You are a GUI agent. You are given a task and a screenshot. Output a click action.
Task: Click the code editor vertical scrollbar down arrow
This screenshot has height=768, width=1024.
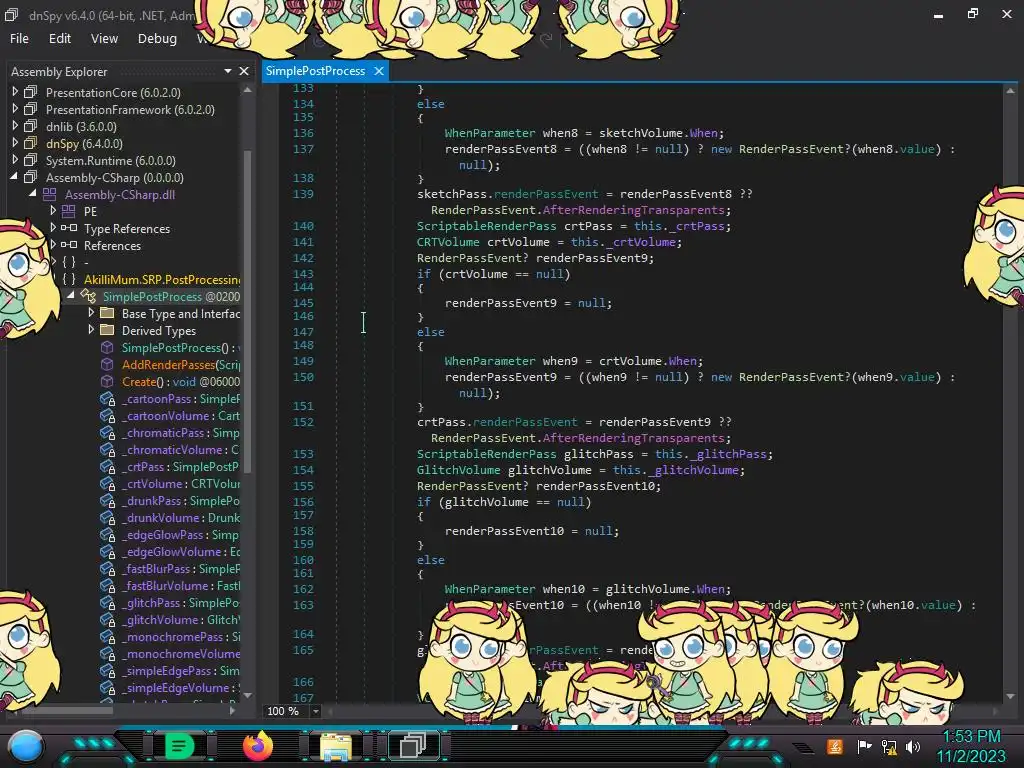[1010, 697]
